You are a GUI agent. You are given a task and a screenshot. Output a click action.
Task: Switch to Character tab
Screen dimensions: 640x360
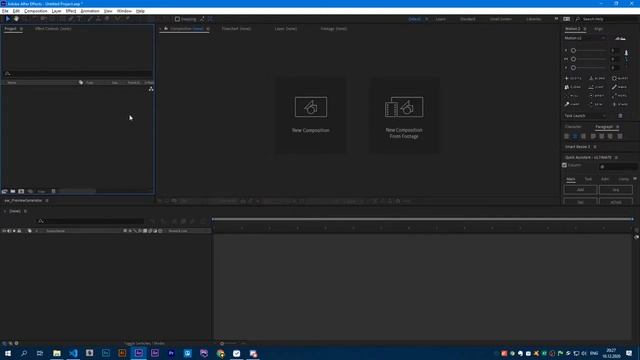[573, 127]
